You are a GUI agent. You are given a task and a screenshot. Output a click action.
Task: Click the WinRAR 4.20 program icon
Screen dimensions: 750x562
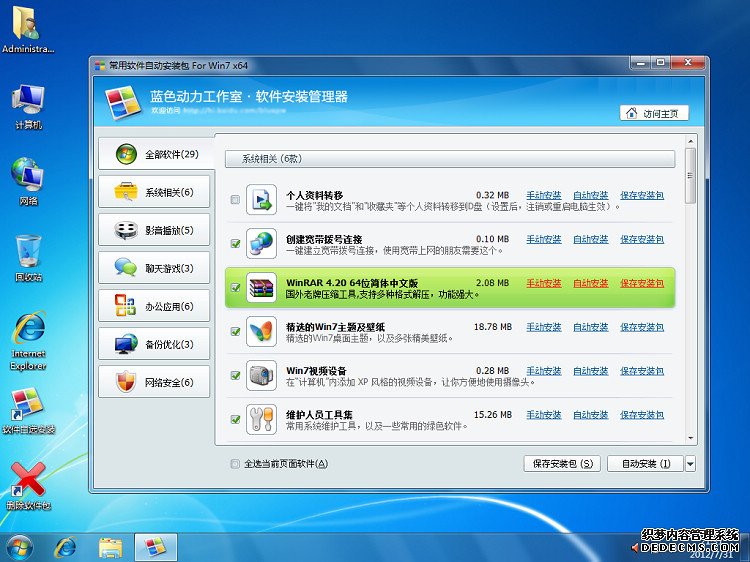(262, 287)
